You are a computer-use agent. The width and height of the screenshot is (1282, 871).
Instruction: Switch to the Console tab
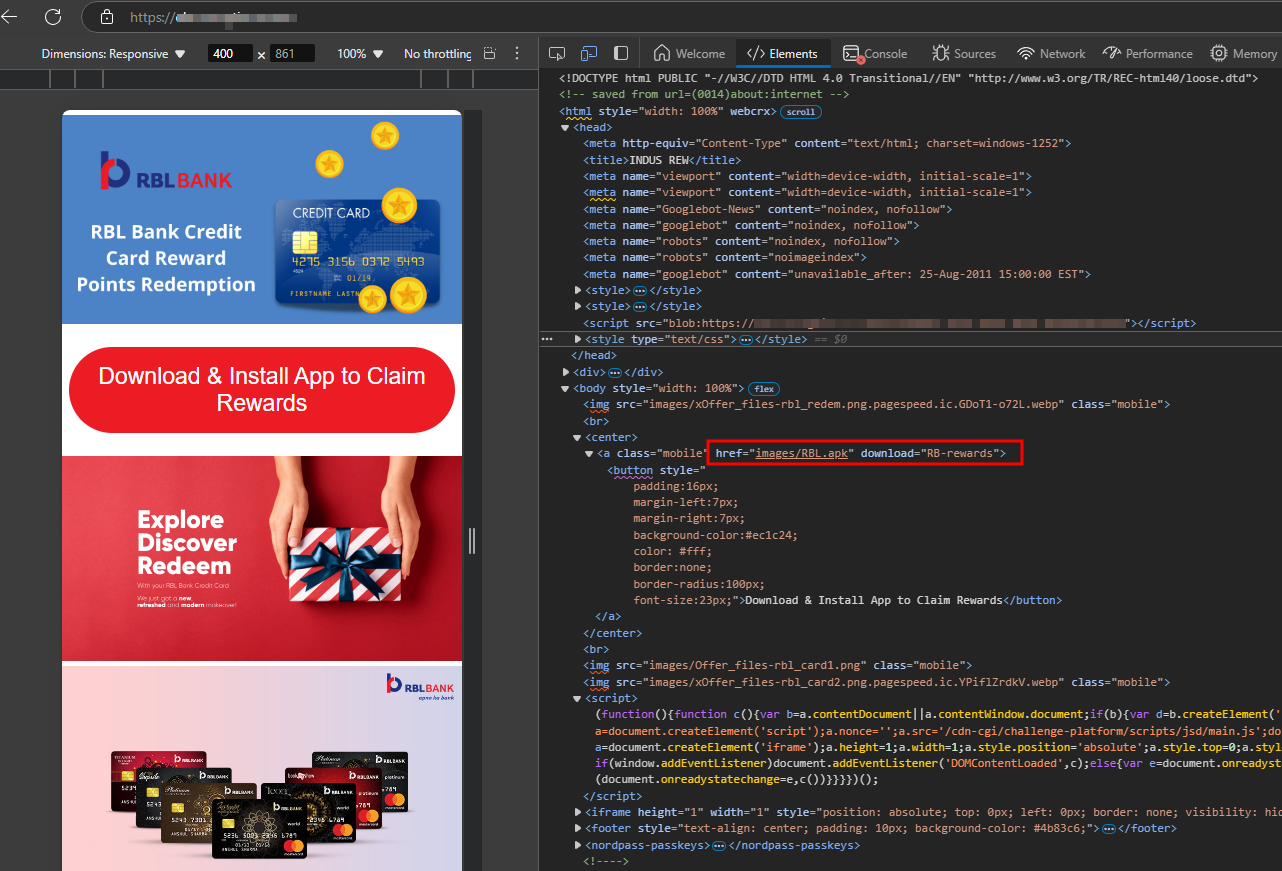pos(875,53)
